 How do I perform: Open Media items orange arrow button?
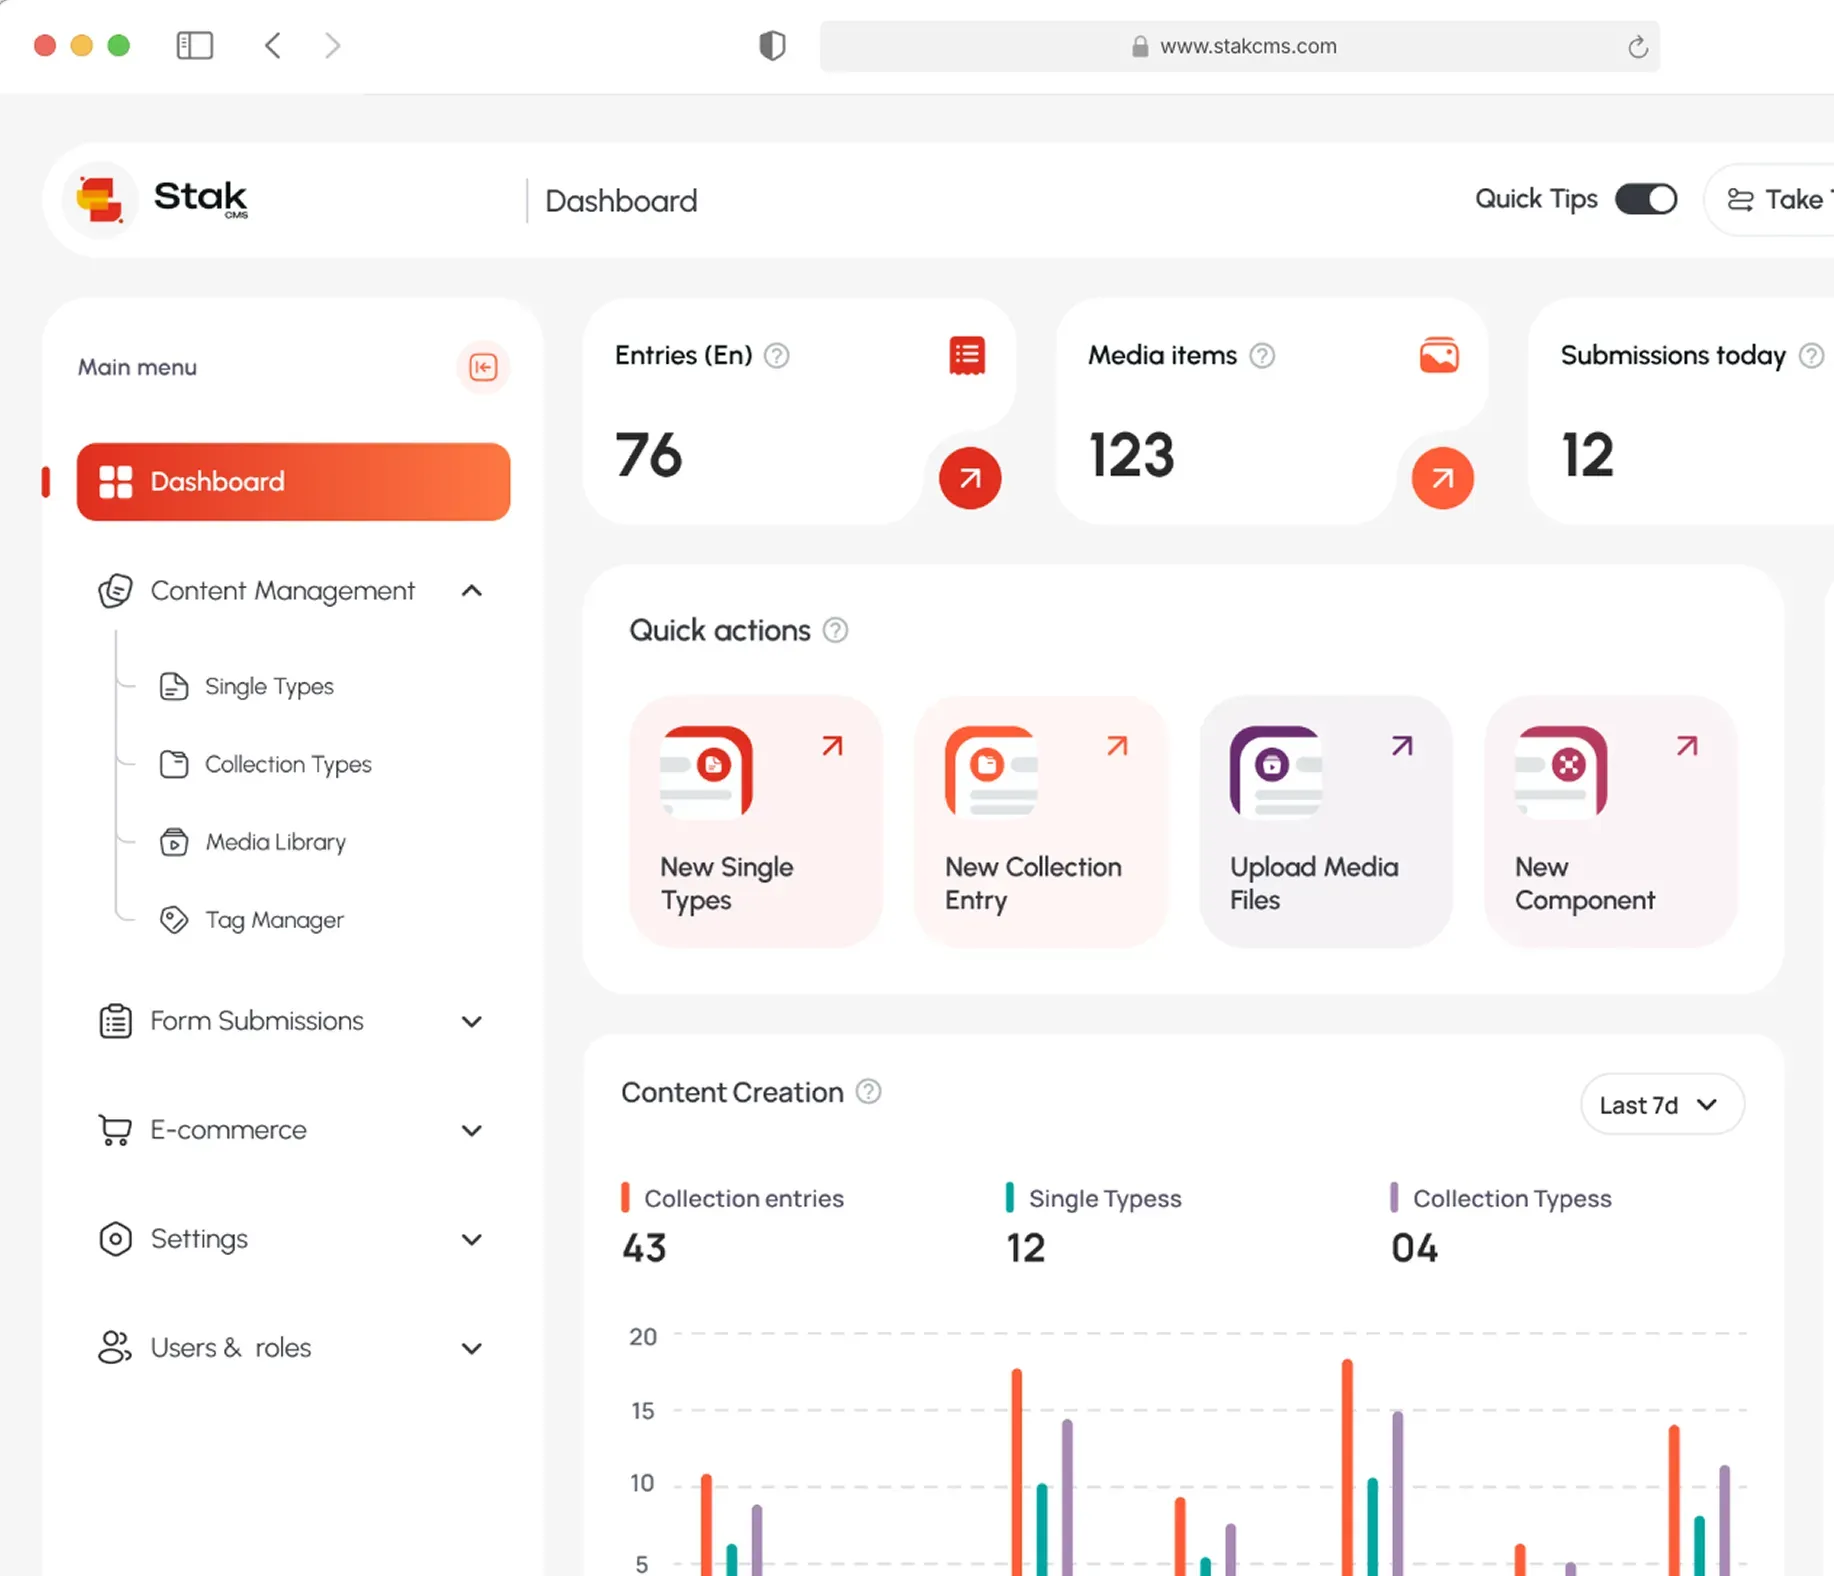(1441, 478)
